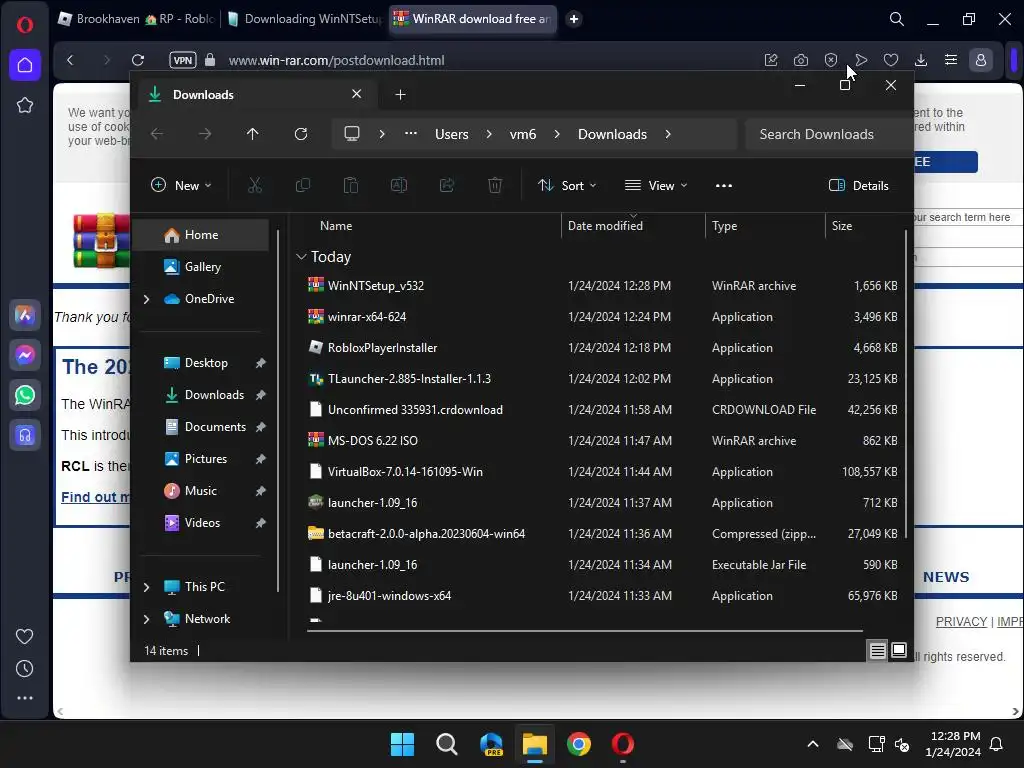Image resolution: width=1024 pixels, height=768 pixels.
Task: Click the Delete trash icon in Explorer toolbar
Action: pyautogui.click(x=495, y=185)
